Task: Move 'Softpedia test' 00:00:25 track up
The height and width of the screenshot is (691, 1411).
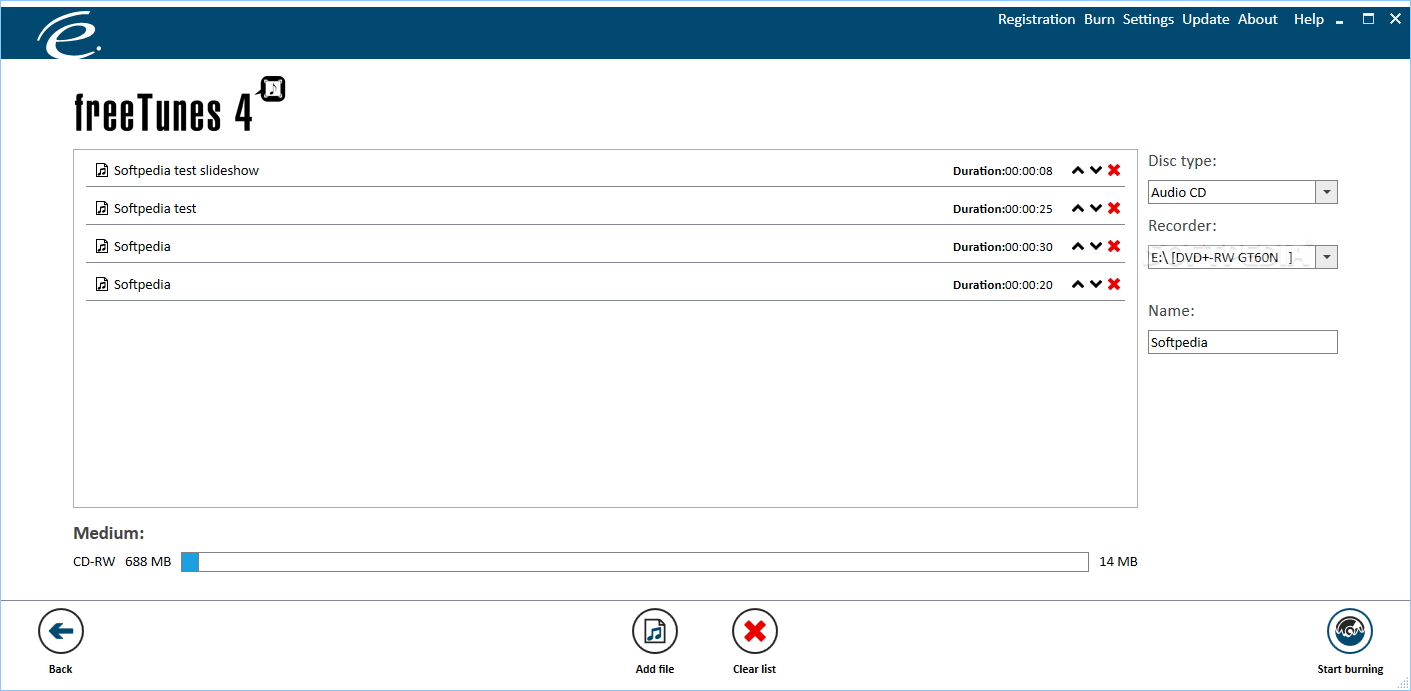Action: (x=1078, y=209)
